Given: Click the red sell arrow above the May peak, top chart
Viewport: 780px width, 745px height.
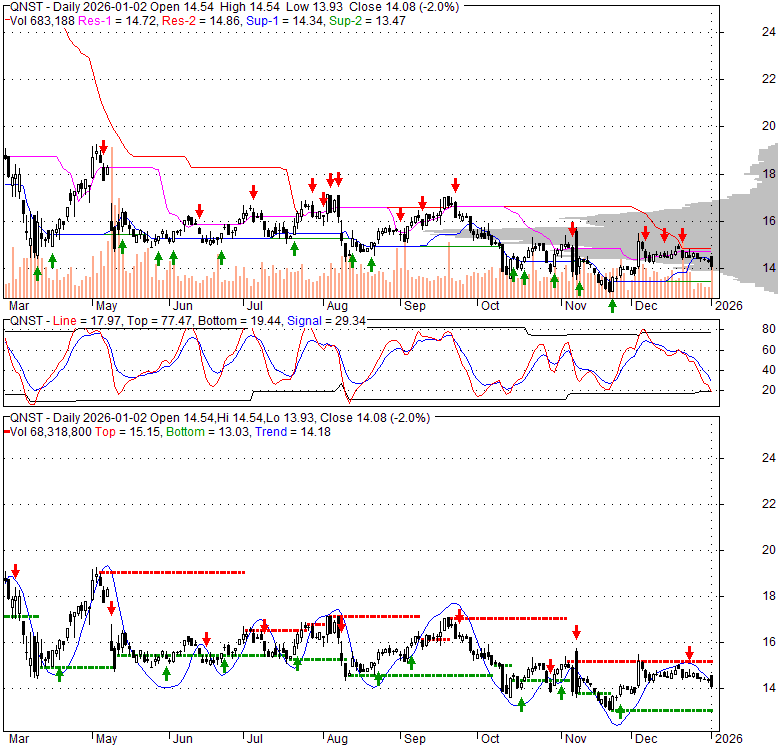Looking at the screenshot, I should tap(103, 147).
